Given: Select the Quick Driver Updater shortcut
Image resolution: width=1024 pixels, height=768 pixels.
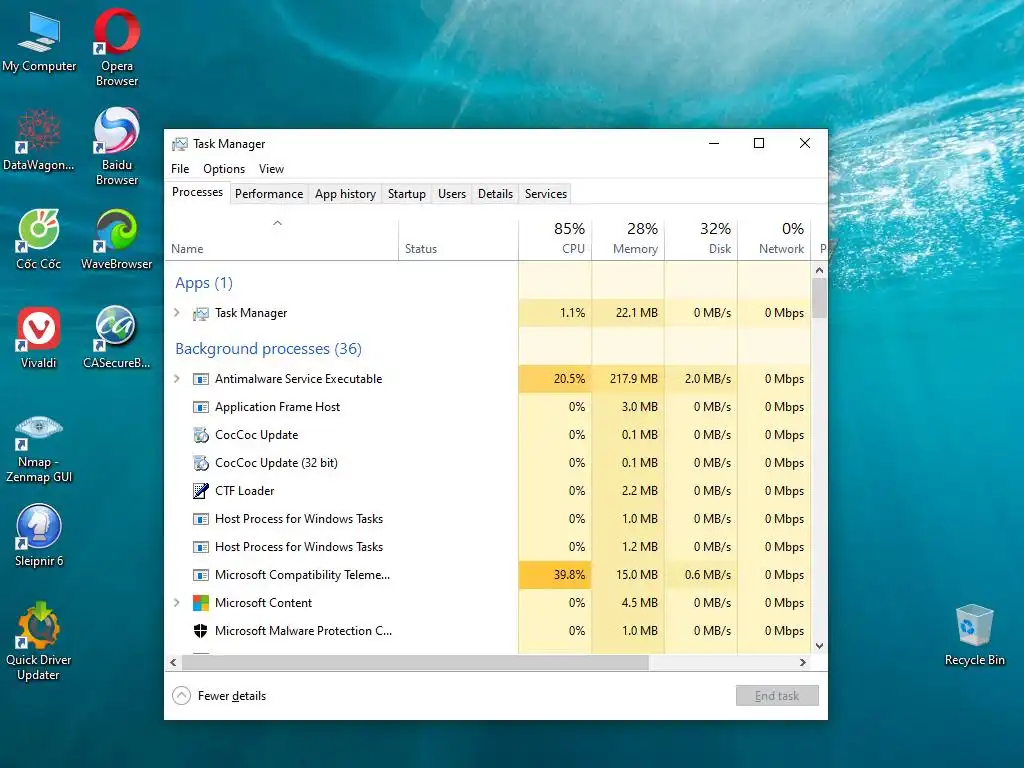Looking at the screenshot, I should pyautogui.click(x=39, y=641).
